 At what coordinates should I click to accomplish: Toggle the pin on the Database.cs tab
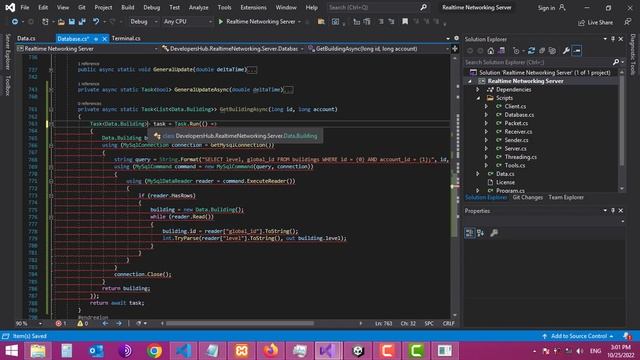pyautogui.click(x=96, y=39)
